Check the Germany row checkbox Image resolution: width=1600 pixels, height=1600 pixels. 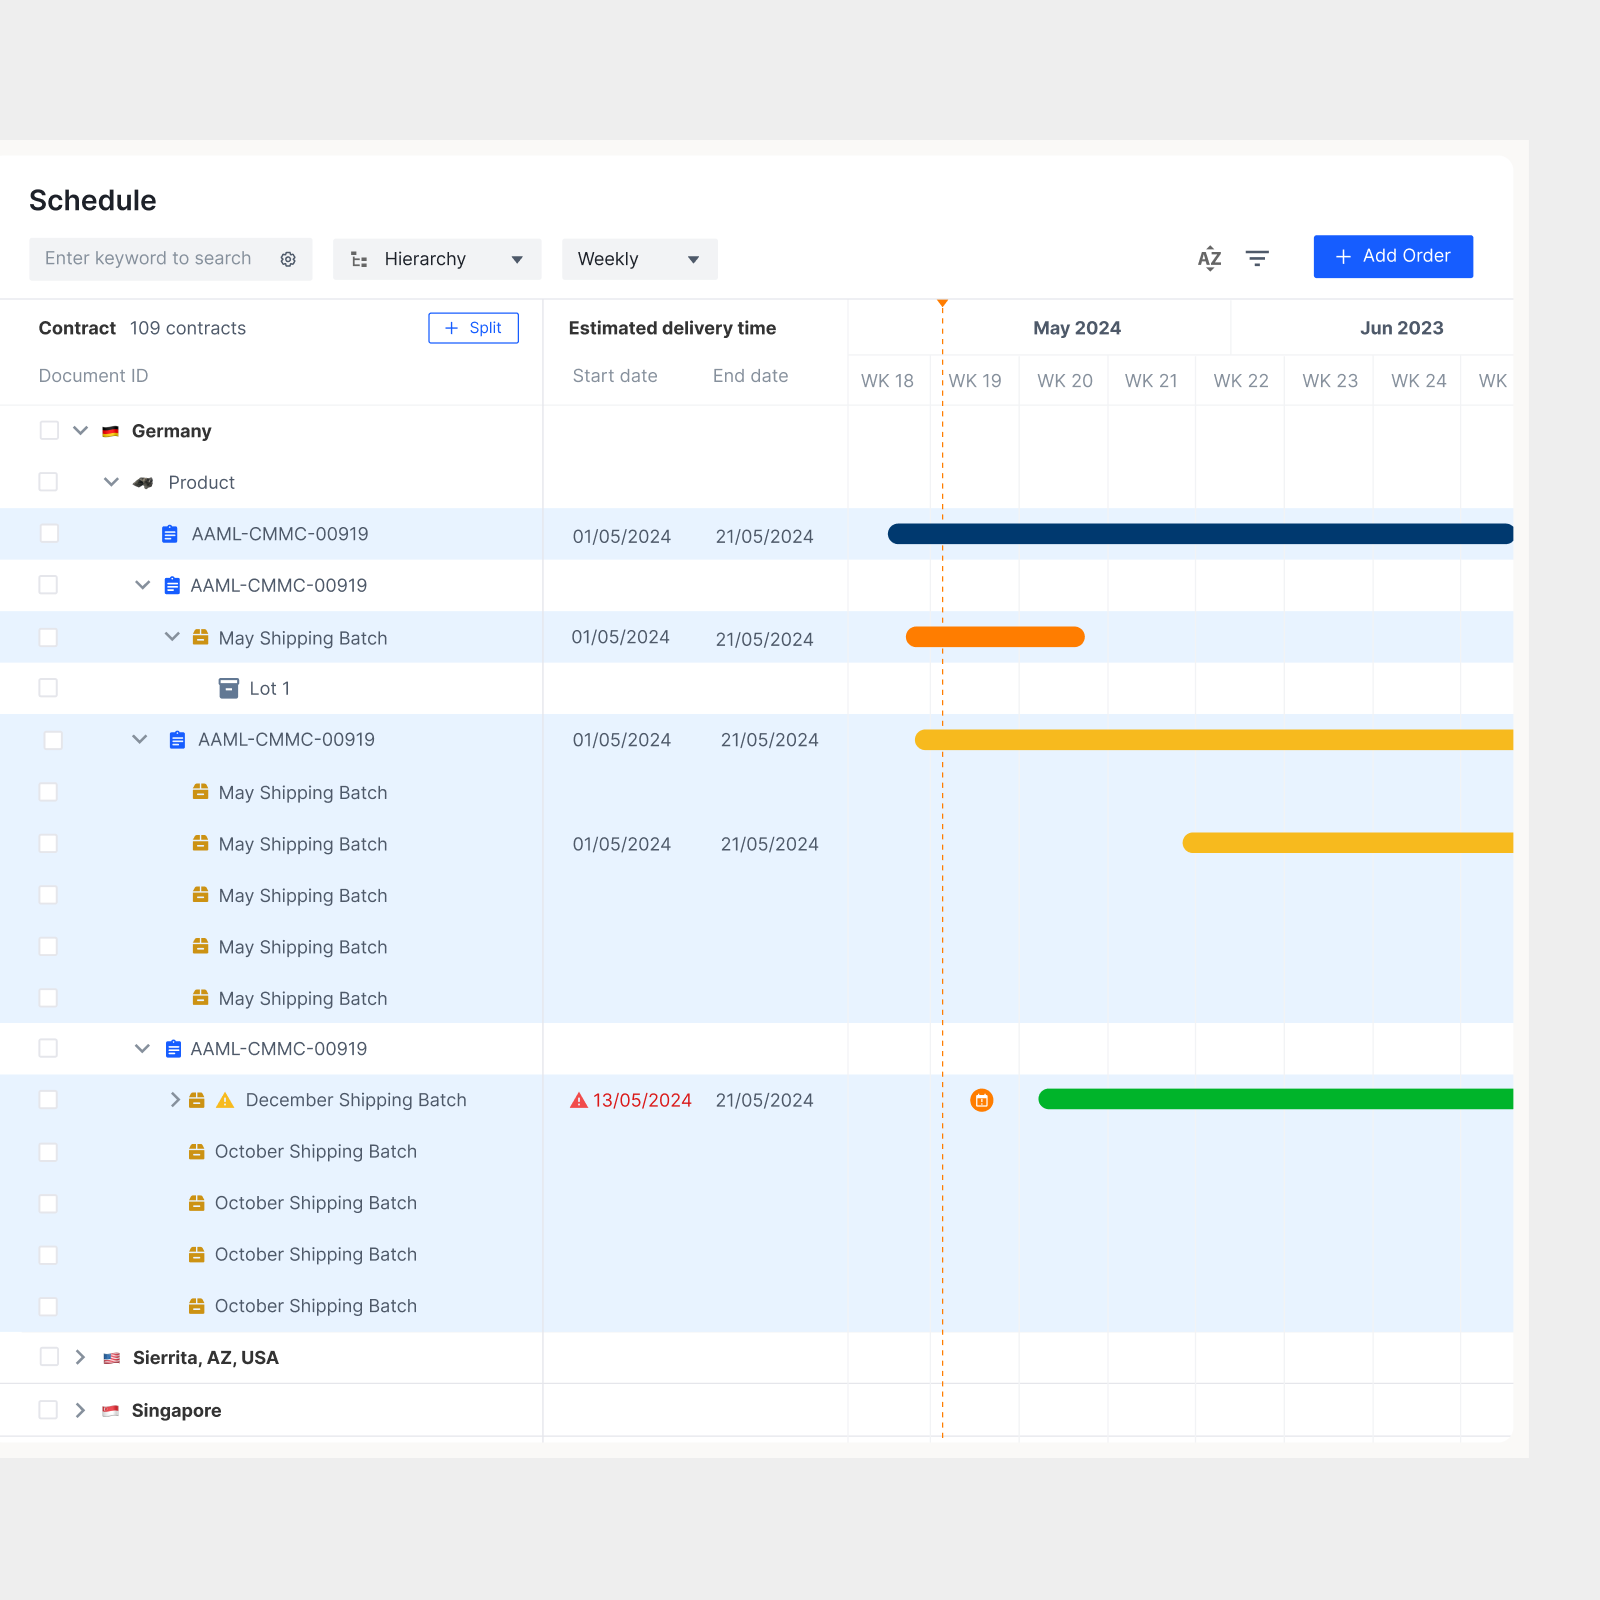(48, 430)
